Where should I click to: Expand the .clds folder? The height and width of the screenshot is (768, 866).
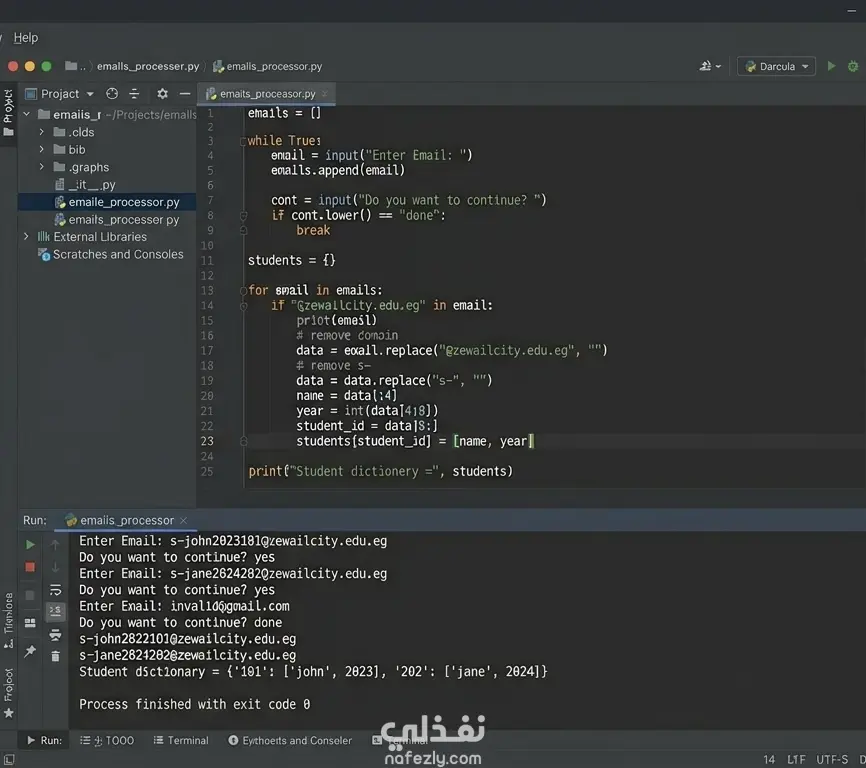41,132
